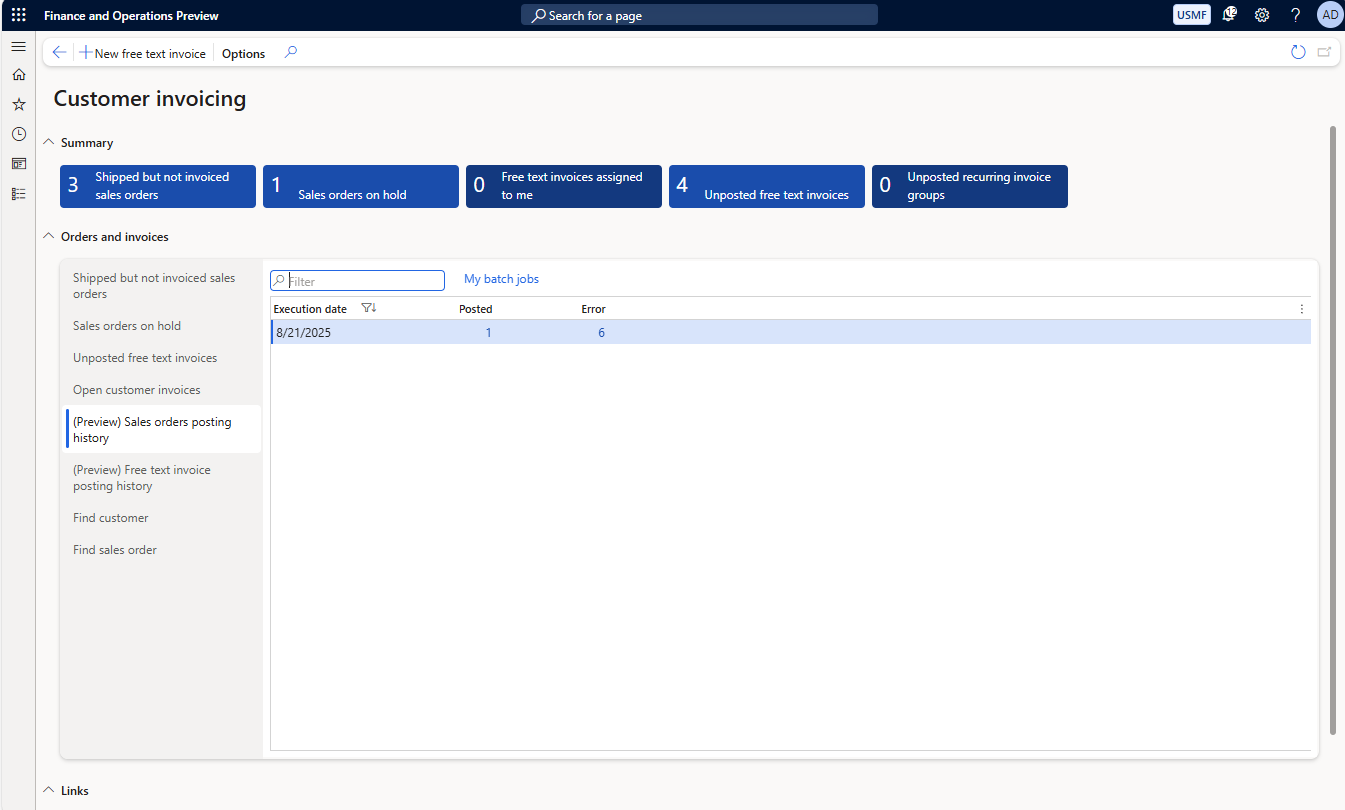Click Execution date filter sort icon
This screenshot has width=1345, height=810.
pos(369,309)
